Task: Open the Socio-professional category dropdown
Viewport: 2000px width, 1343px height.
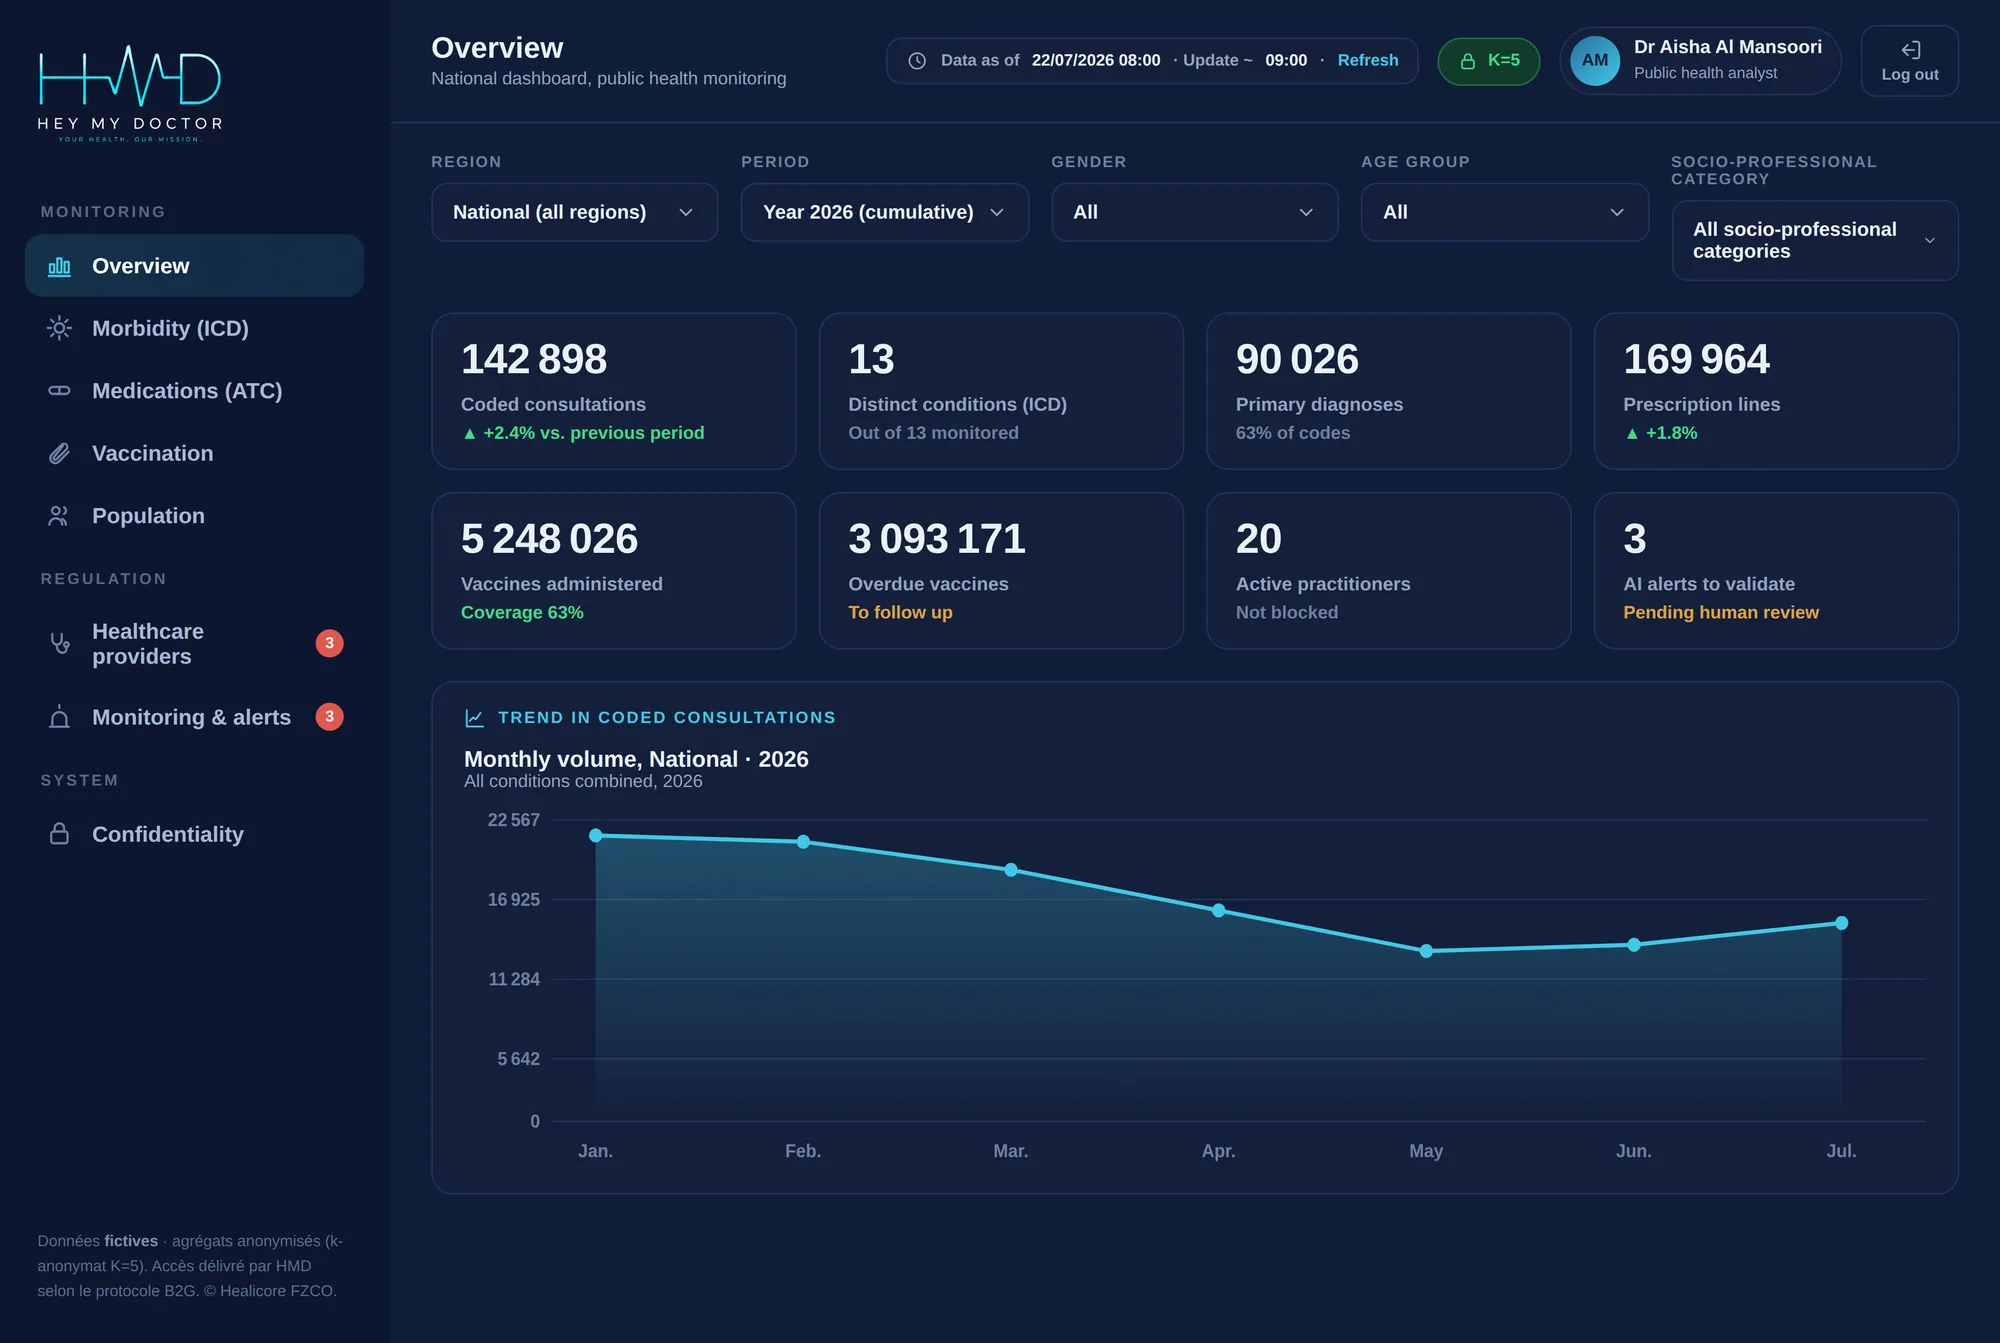Action: point(1815,240)
